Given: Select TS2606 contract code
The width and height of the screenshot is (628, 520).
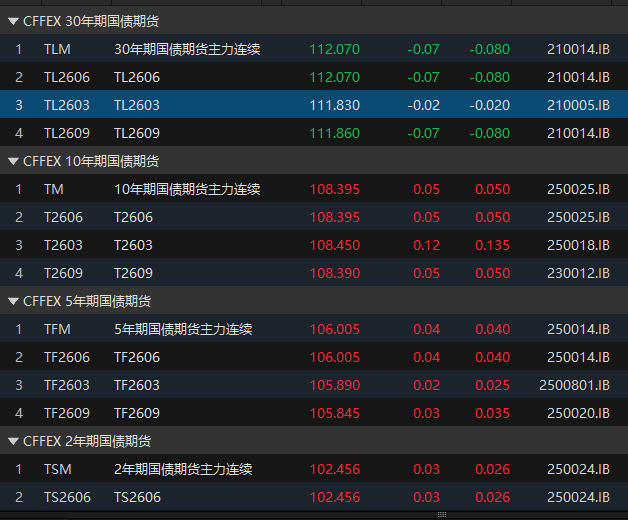Looking at the screenshot, I should tap(67, 497).
